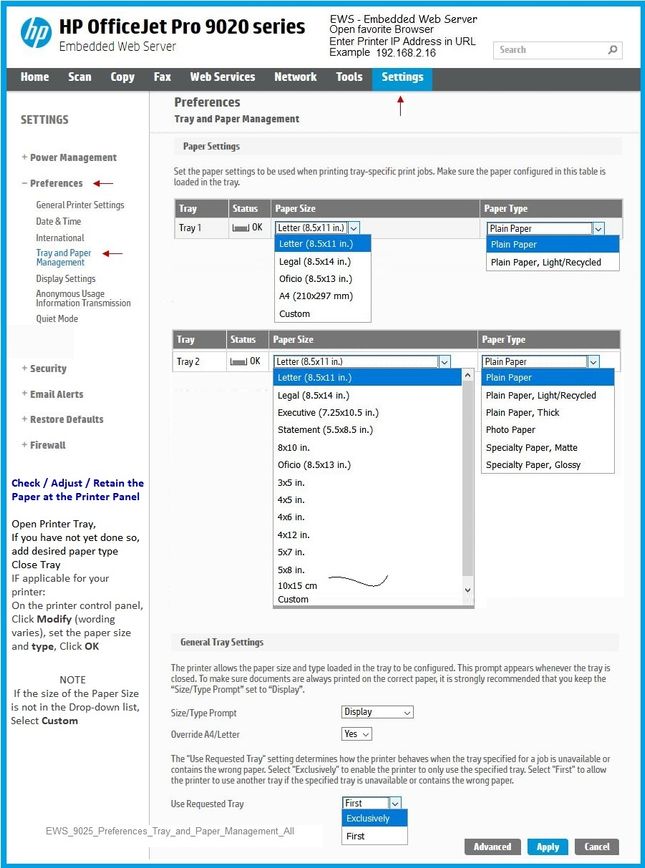Click the search magnifier icon
The image size is (645, 868).
tap(612, 50)
